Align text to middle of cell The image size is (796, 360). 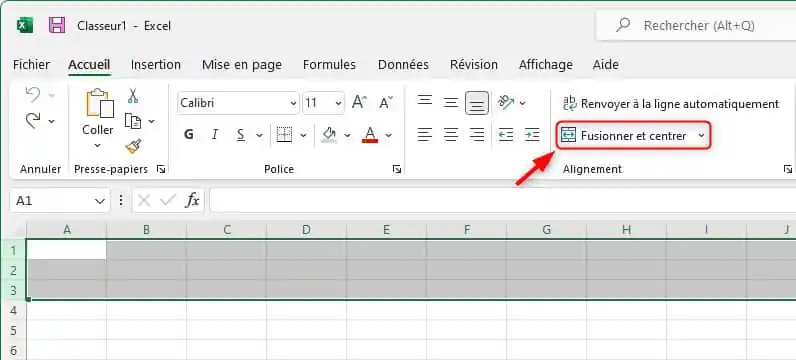[451, 103]
